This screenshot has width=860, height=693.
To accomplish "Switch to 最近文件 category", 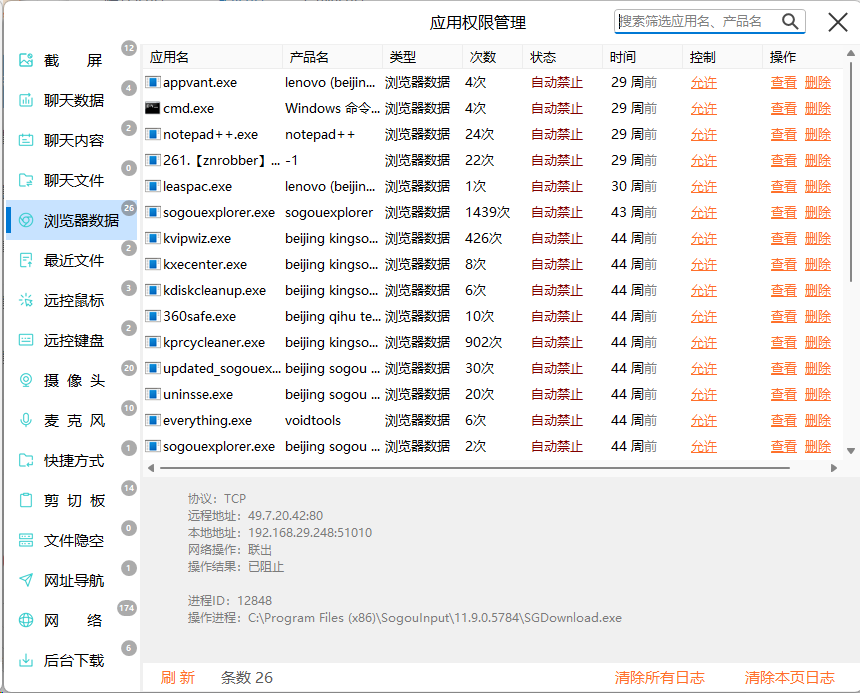I will pos(73,260).
